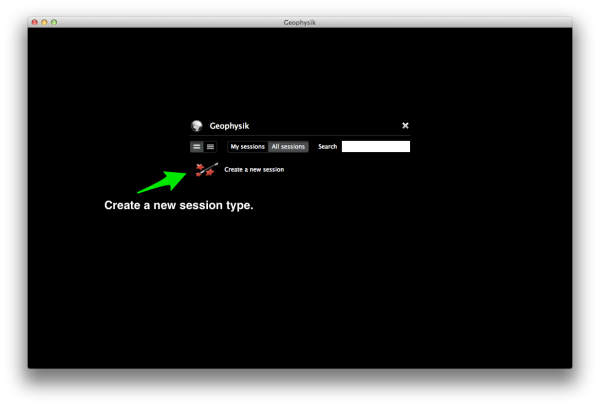Click empty title bar space right of title

click(450, 21)
